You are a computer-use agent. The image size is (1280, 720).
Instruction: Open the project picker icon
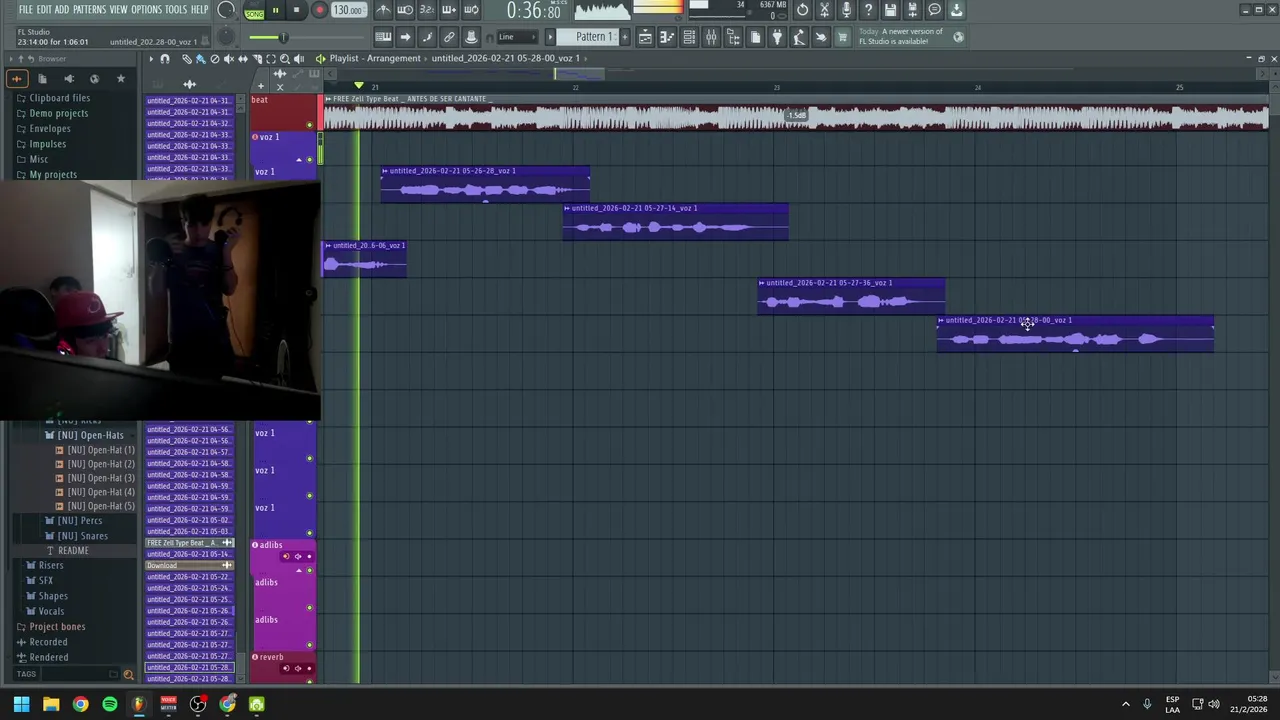[755, 37]
